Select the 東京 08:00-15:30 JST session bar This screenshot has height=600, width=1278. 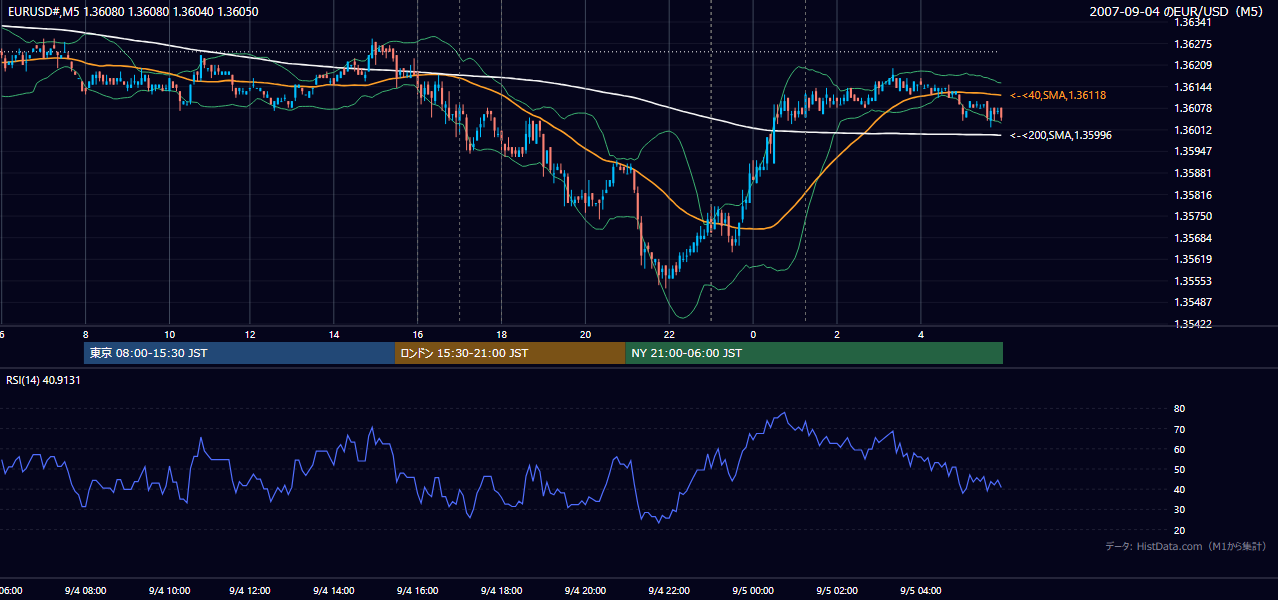[x=240, y=353]
